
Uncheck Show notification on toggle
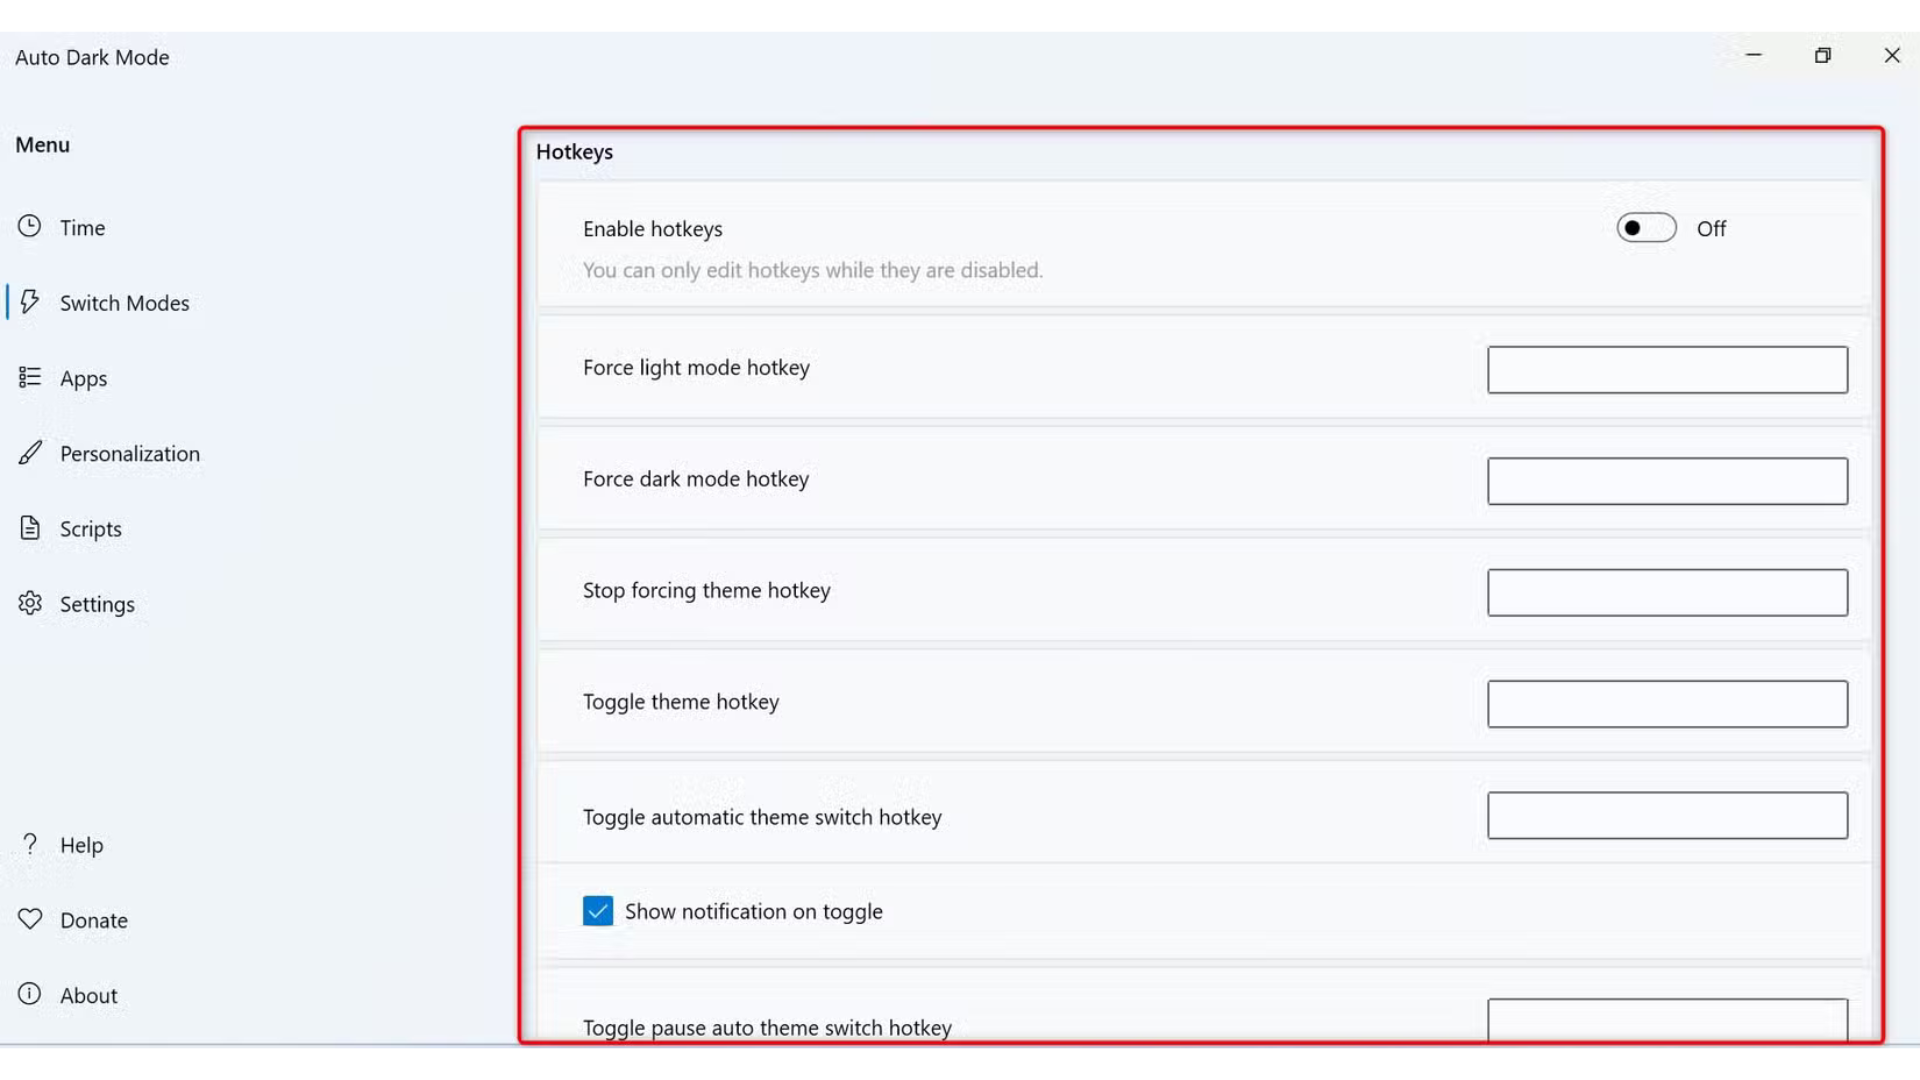[598, 911]
